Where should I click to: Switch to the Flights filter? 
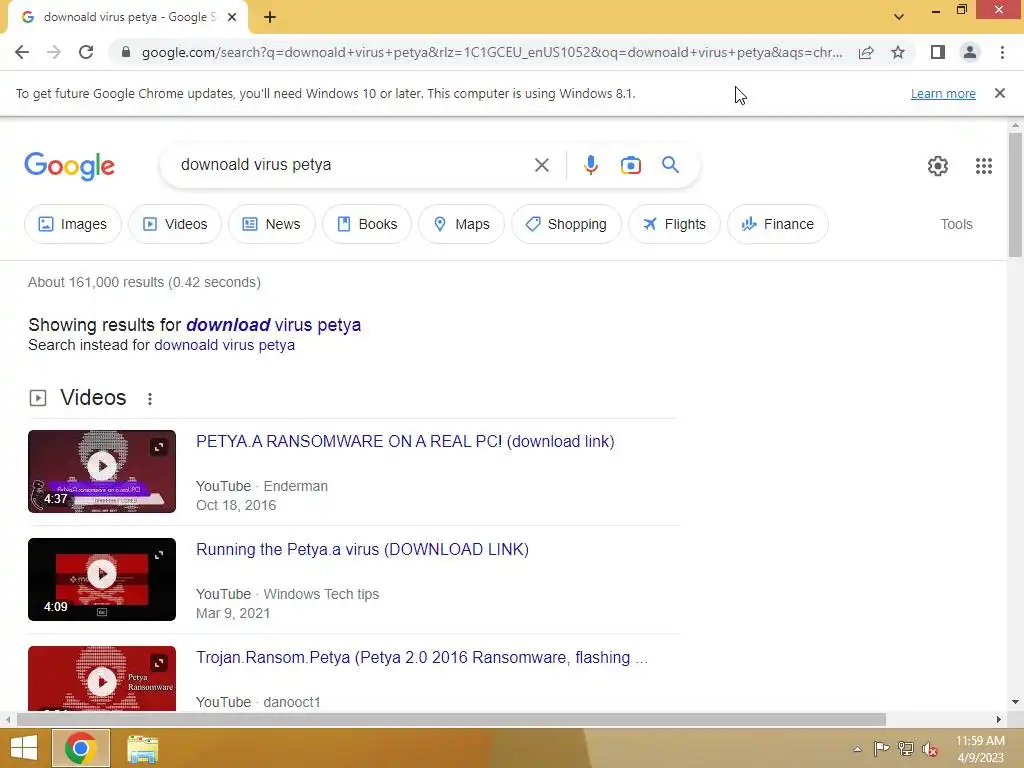click(674, 224)
